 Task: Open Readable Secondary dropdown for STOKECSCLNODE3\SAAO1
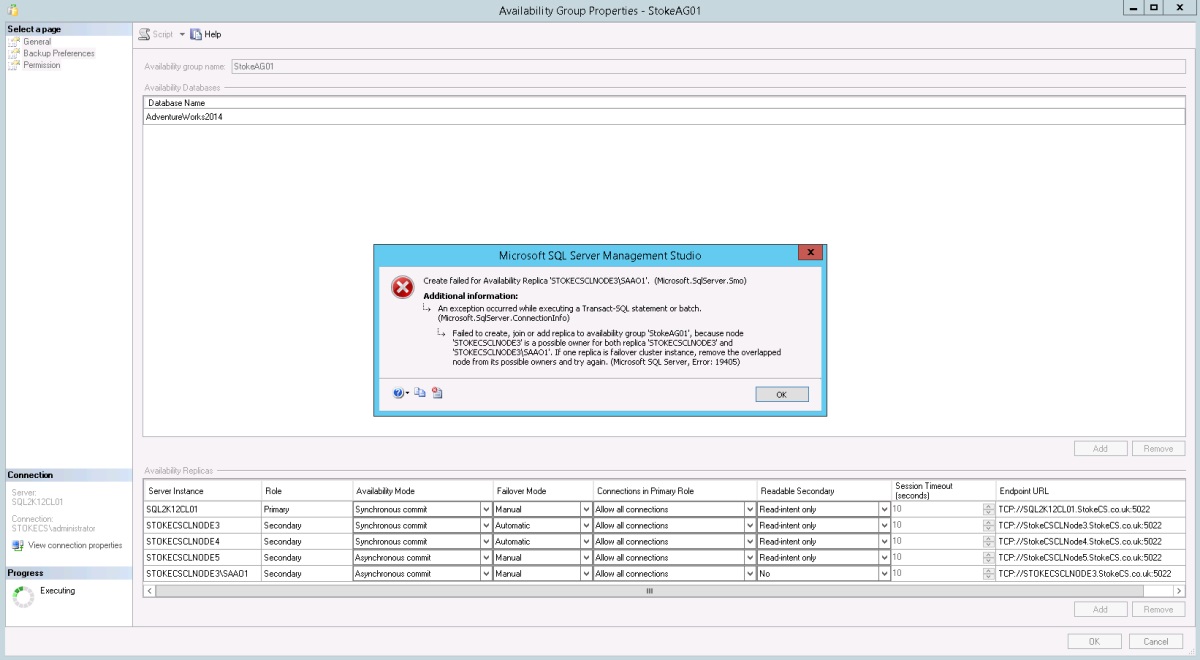point(884,573)
